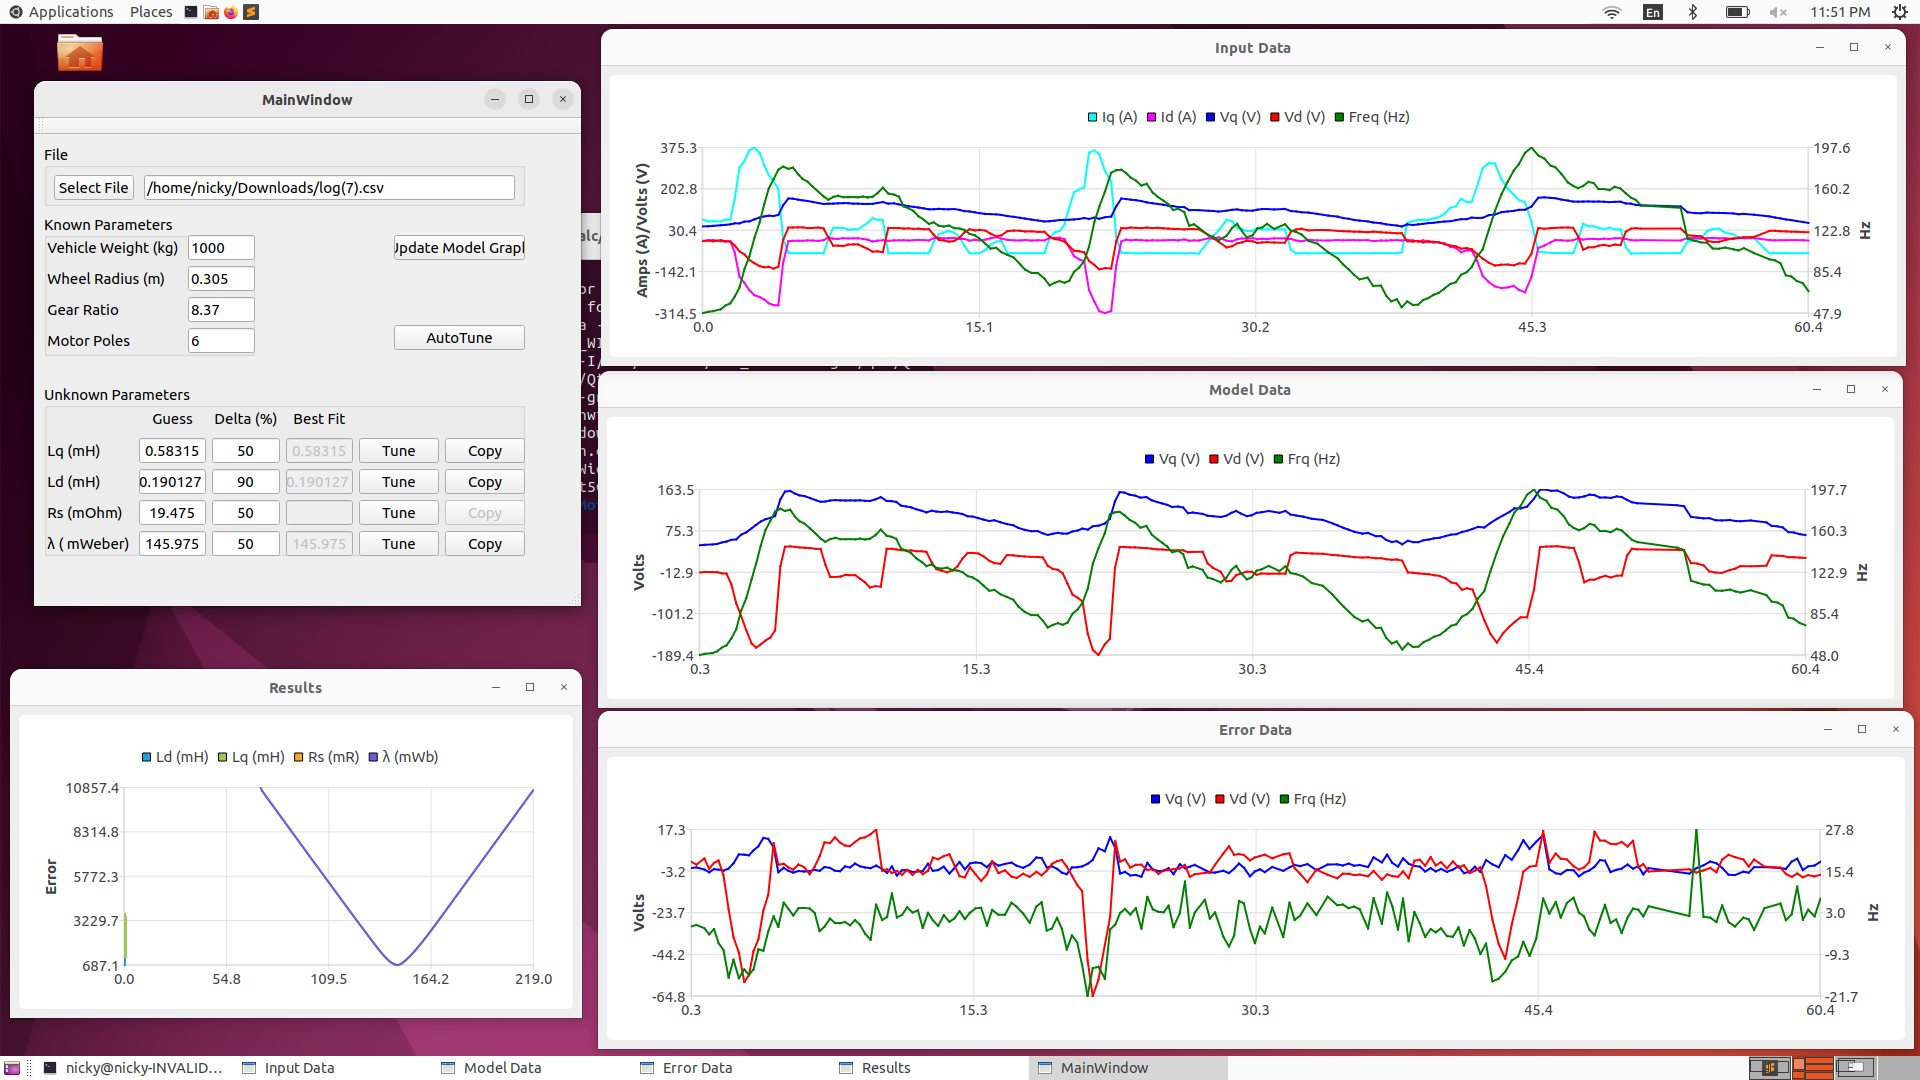The image size is (1920, 1080).
Task: Click the Rs (mOhm) guess field
Action: click(x=172, y=513)
